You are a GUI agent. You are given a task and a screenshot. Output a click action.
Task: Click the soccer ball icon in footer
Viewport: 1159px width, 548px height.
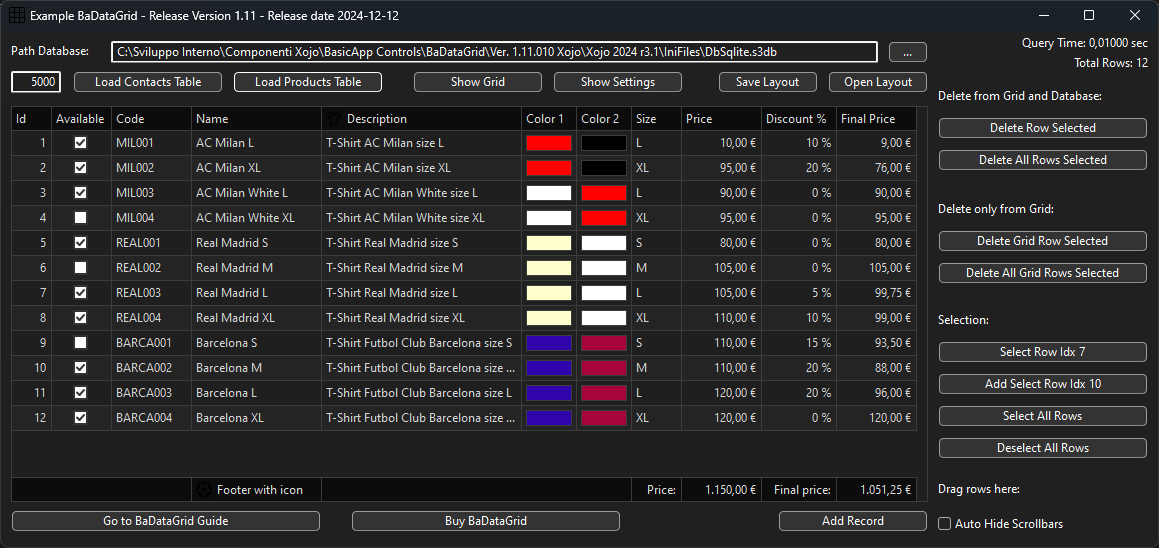tap(204, 490)
